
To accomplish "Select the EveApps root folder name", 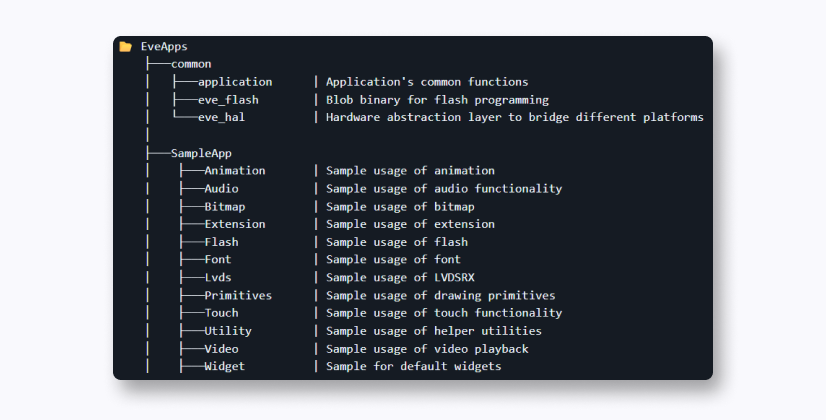I will click(164, 46).
